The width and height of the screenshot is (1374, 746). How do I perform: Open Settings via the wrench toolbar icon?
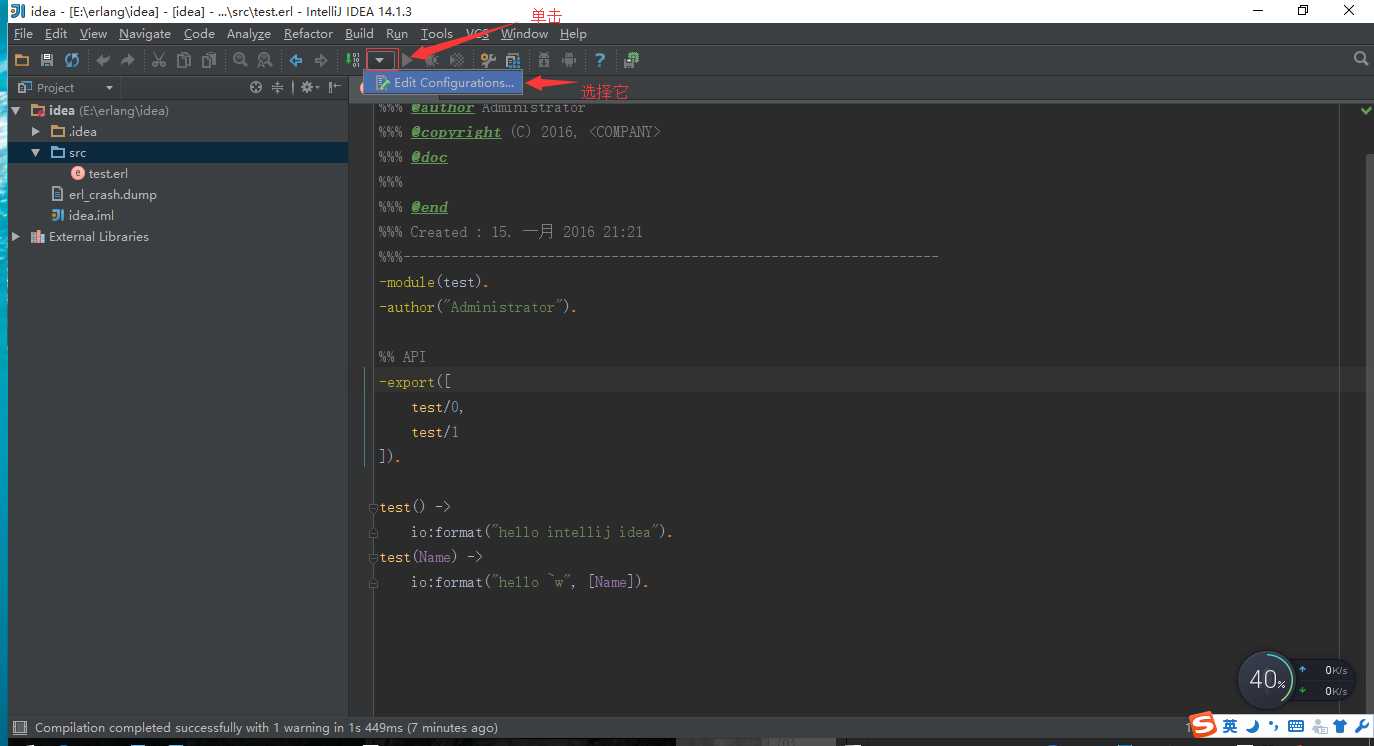tap(488, 60)
